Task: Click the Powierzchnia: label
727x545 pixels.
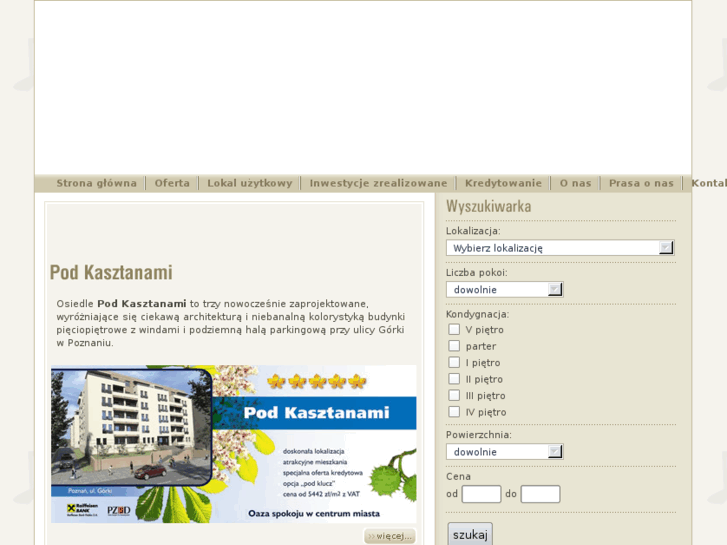Action: 479,435
